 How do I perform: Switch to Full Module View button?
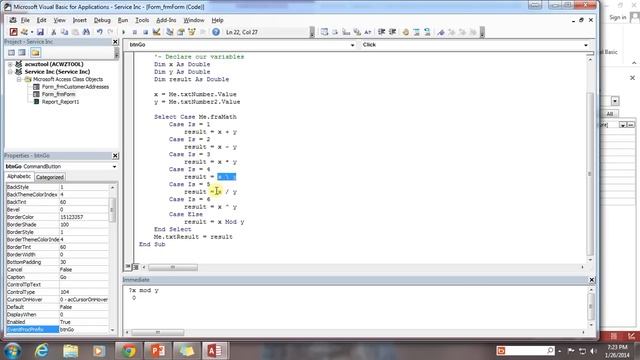click(136, 267)
